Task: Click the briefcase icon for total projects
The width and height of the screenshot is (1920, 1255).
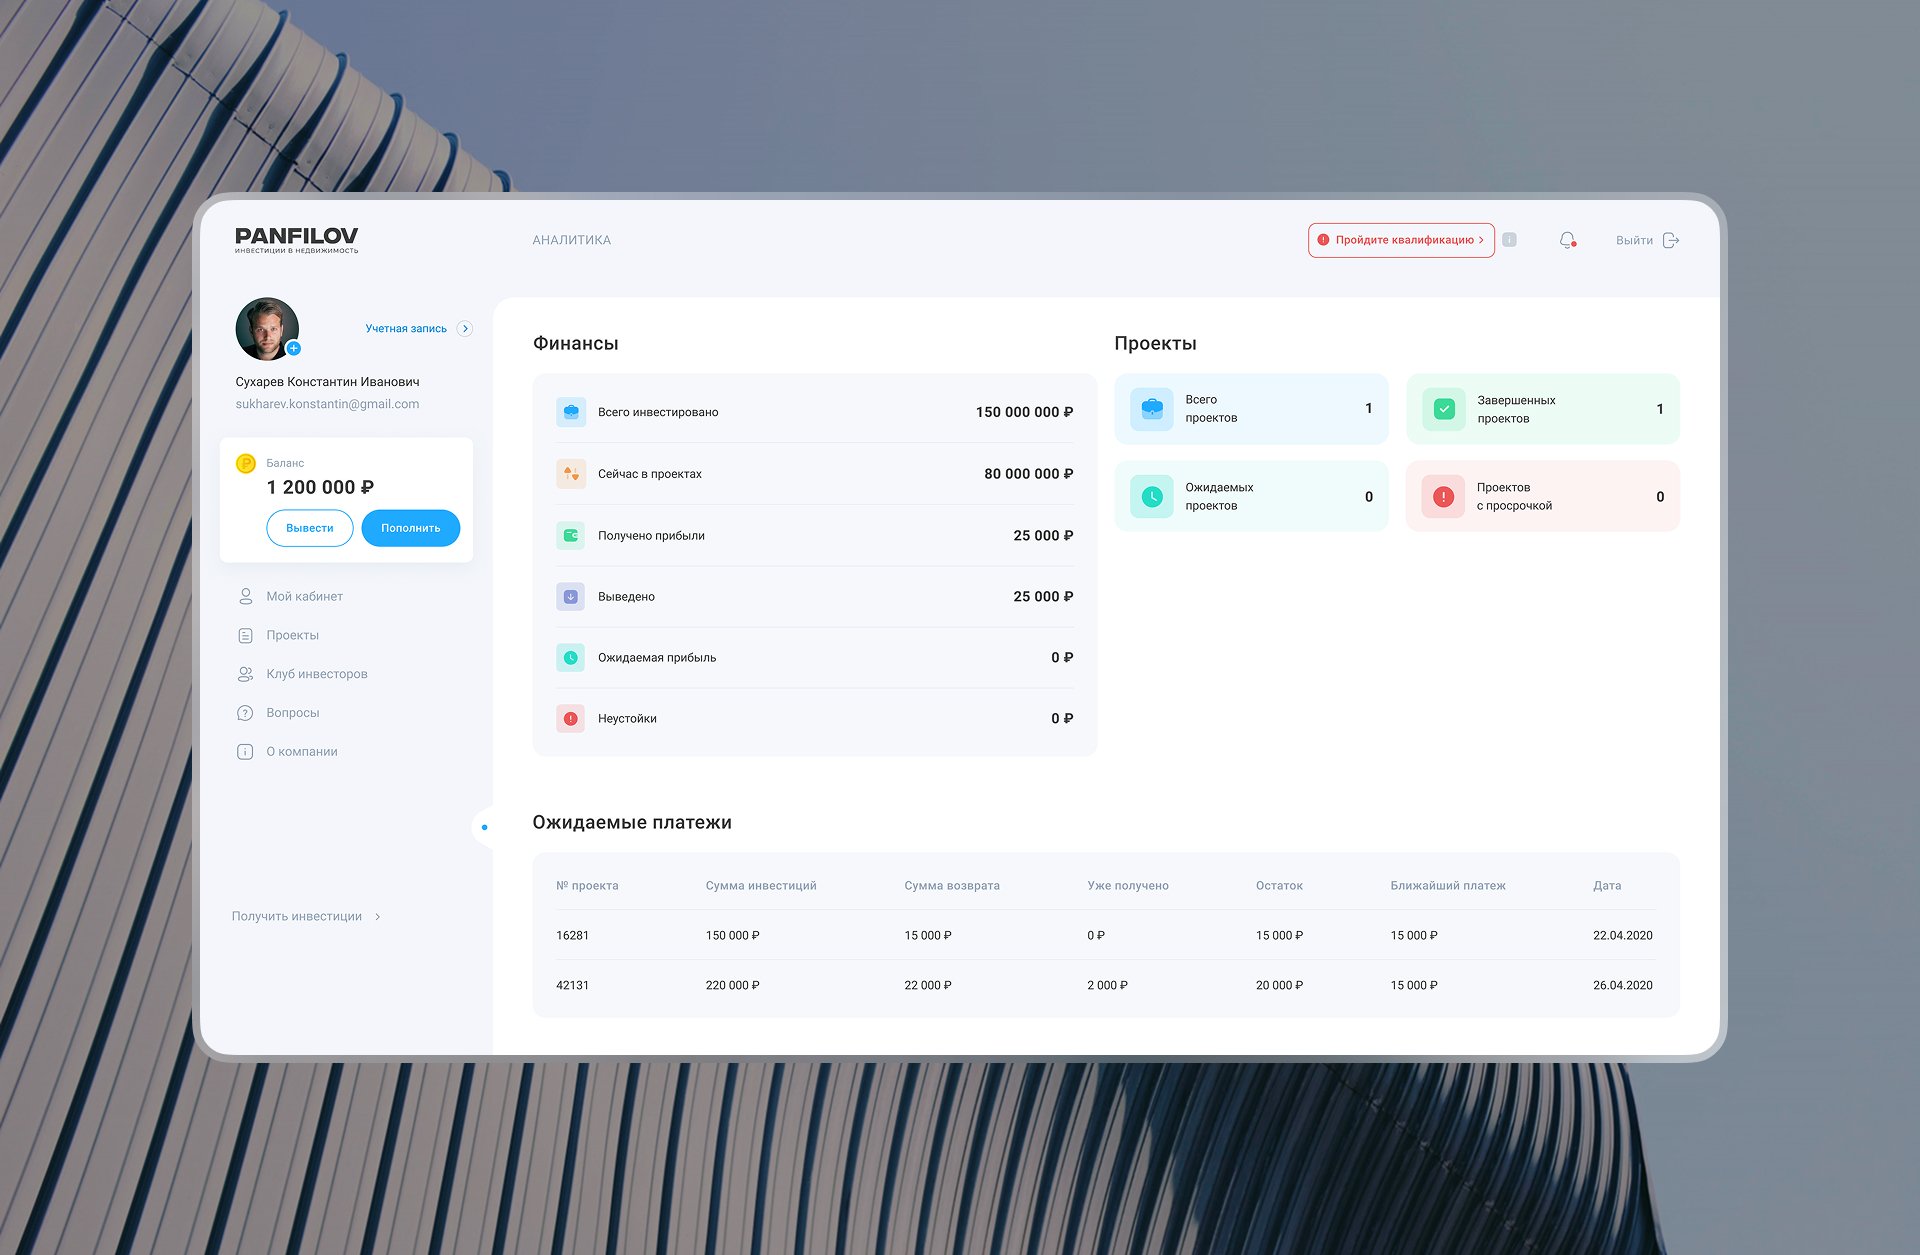Action: [x=1152, y=409]
